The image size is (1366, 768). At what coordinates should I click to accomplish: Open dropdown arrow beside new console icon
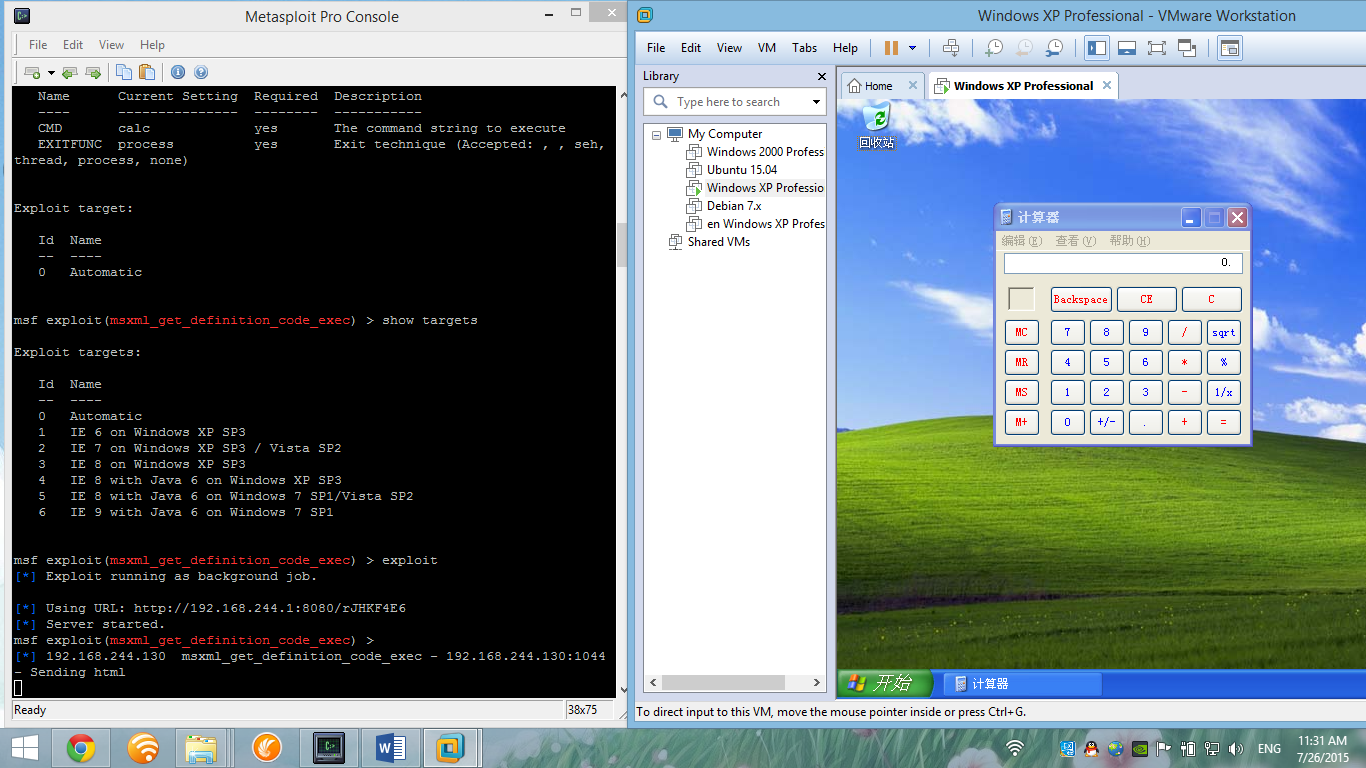tap(51, 72)
